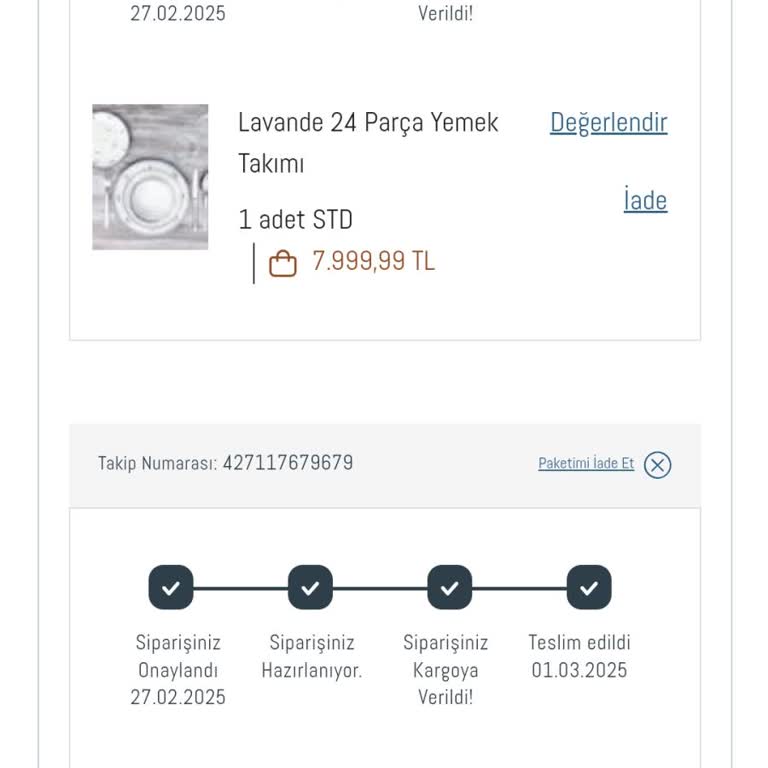Click the checkmark icon above Teslim edildi

[588, 588]
